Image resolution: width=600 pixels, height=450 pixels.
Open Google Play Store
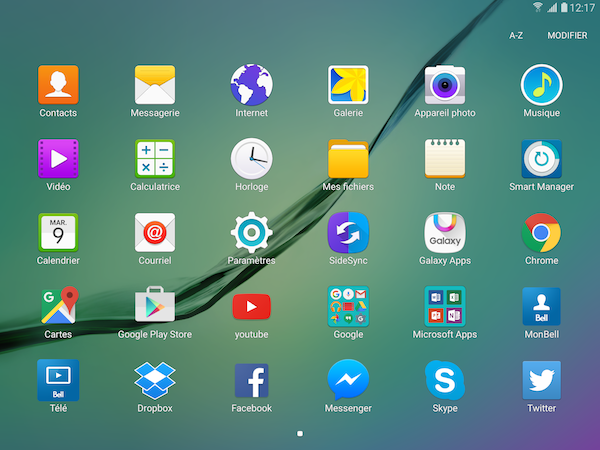pyautogui.click(x=155, y=305)
